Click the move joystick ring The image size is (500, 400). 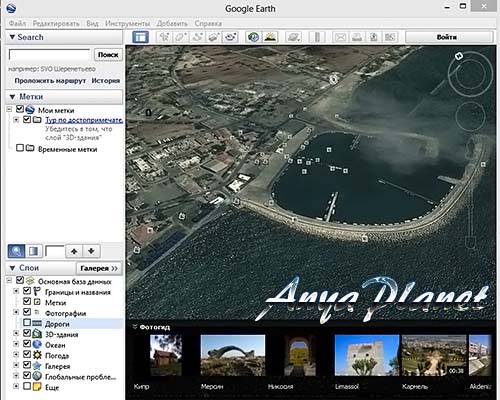(470, 116)
